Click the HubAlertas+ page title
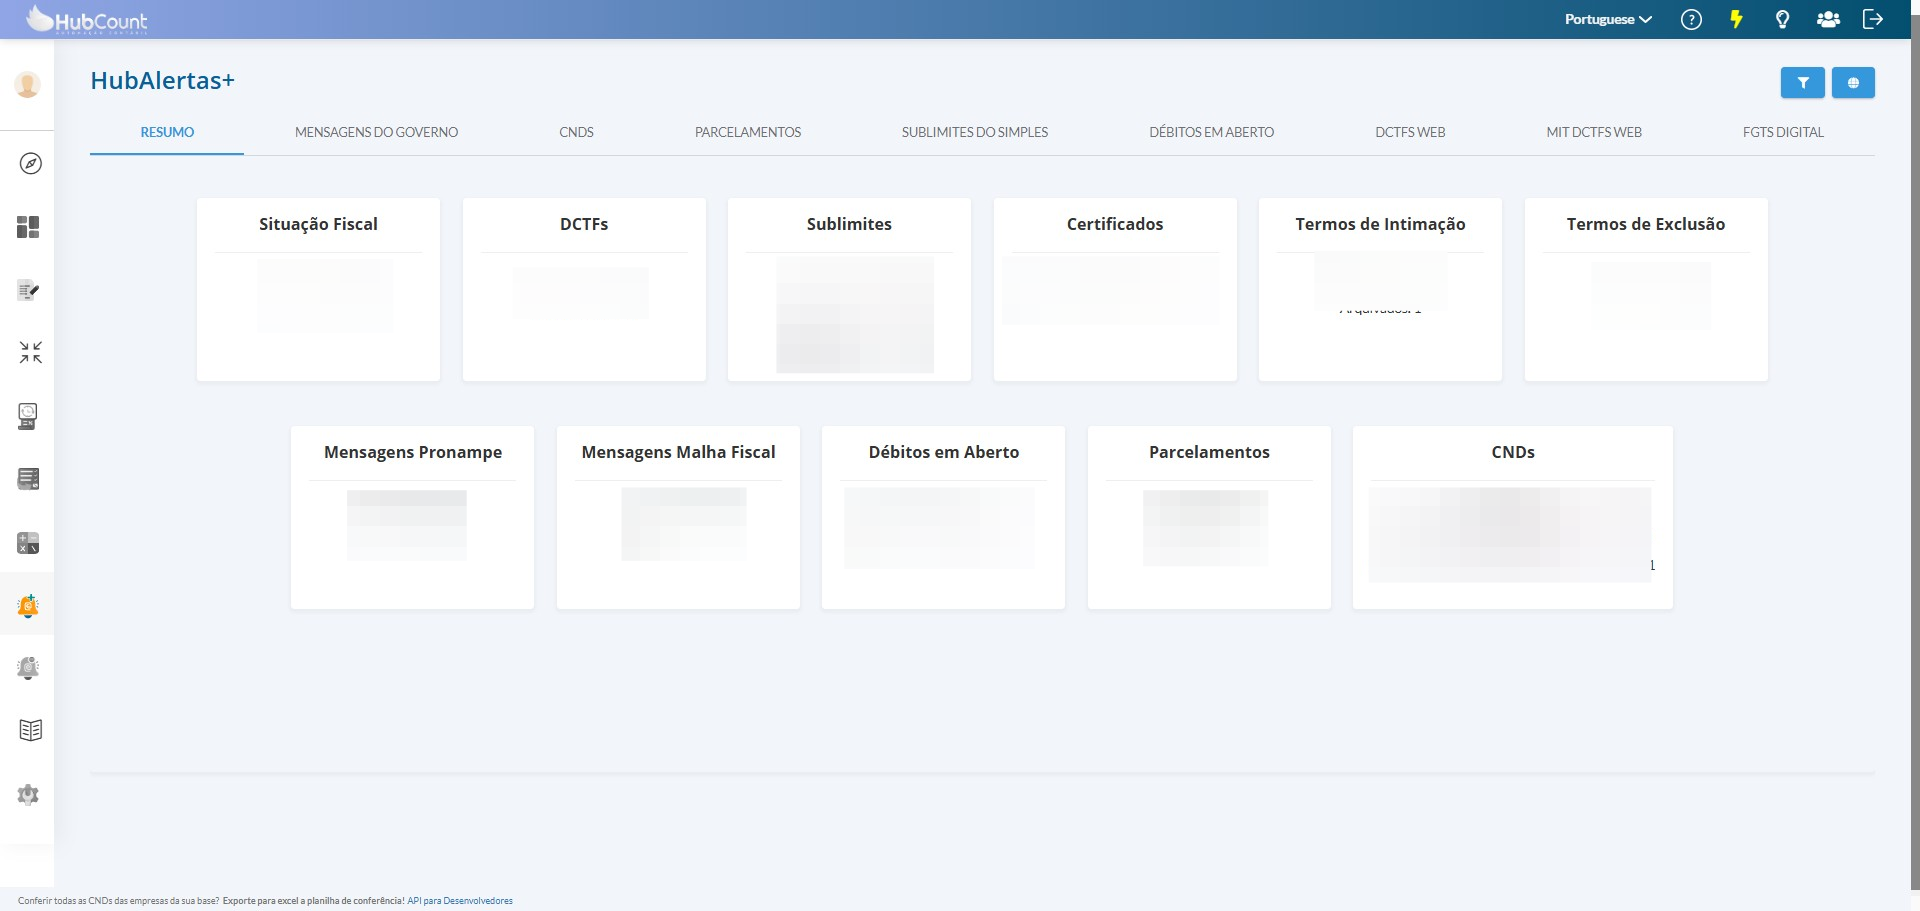 (162, 81)
